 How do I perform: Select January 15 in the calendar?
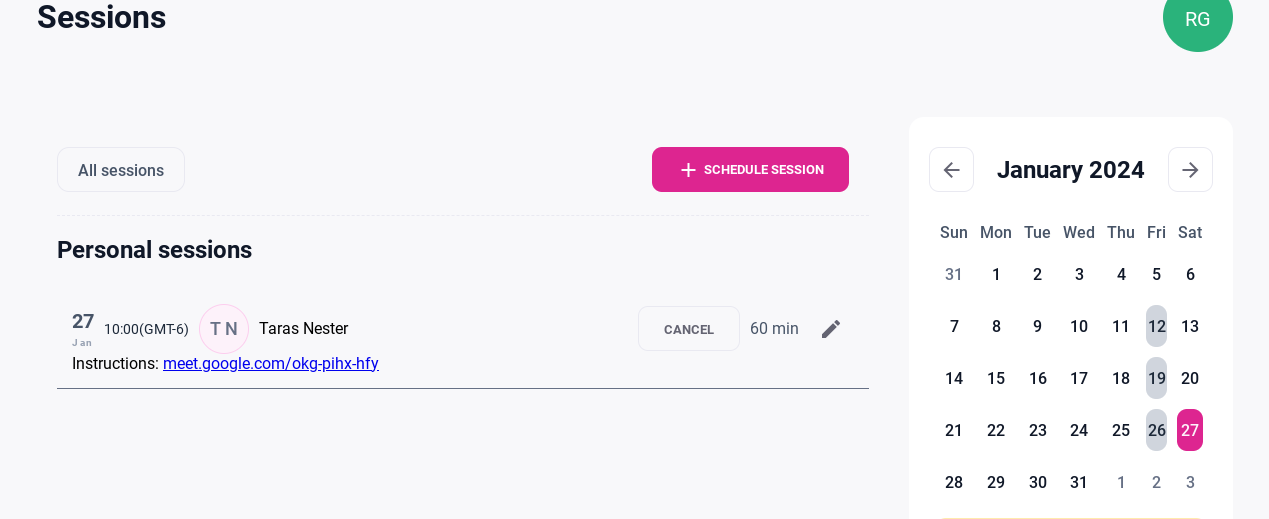tap(996, 378)
